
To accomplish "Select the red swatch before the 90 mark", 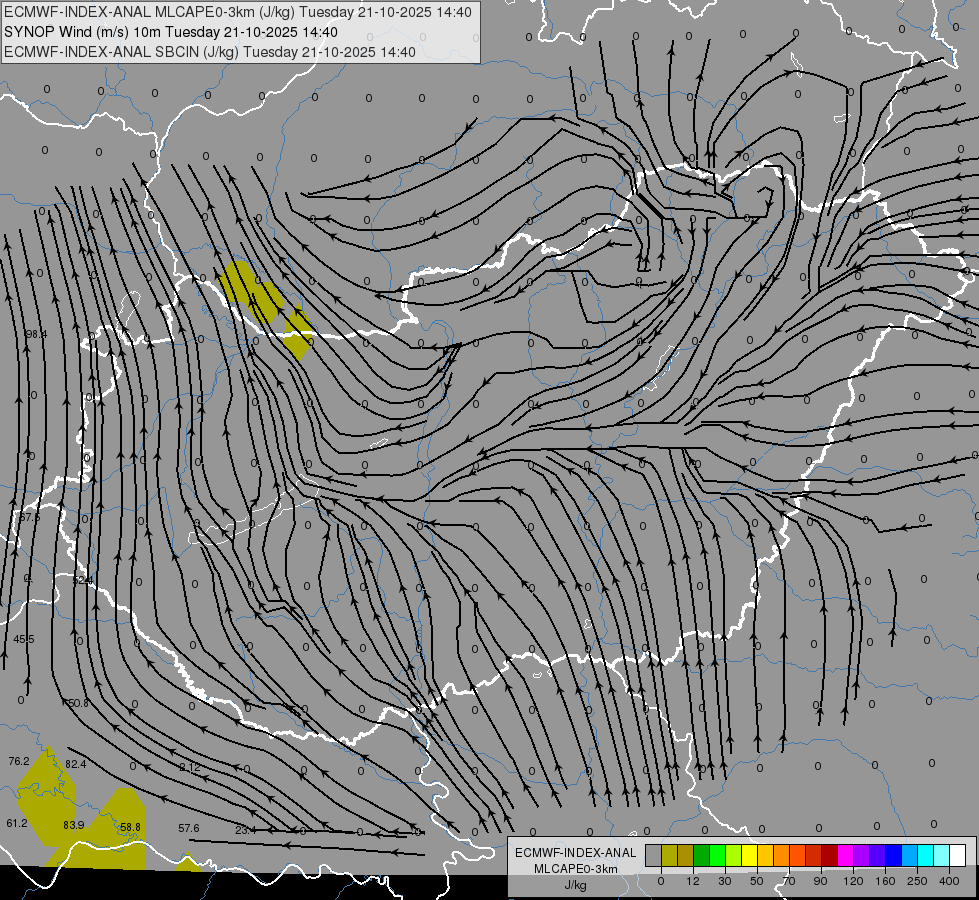I will pyautogui.click(x=814, y=855).
